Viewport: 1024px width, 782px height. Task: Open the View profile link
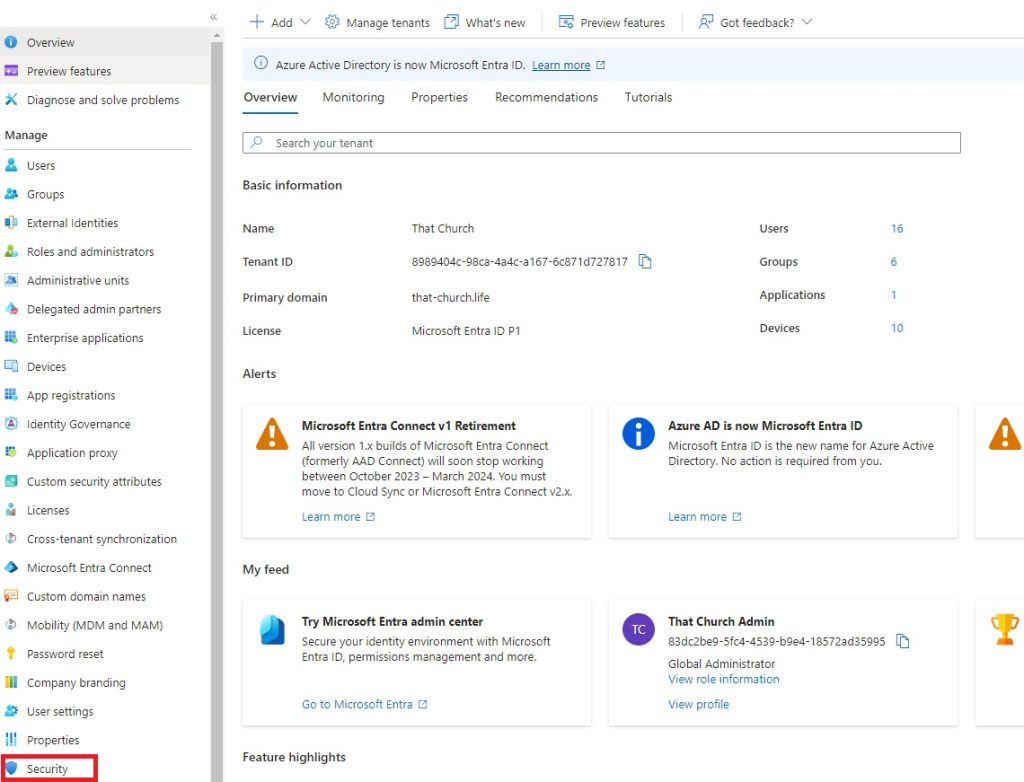pos(699,704)
